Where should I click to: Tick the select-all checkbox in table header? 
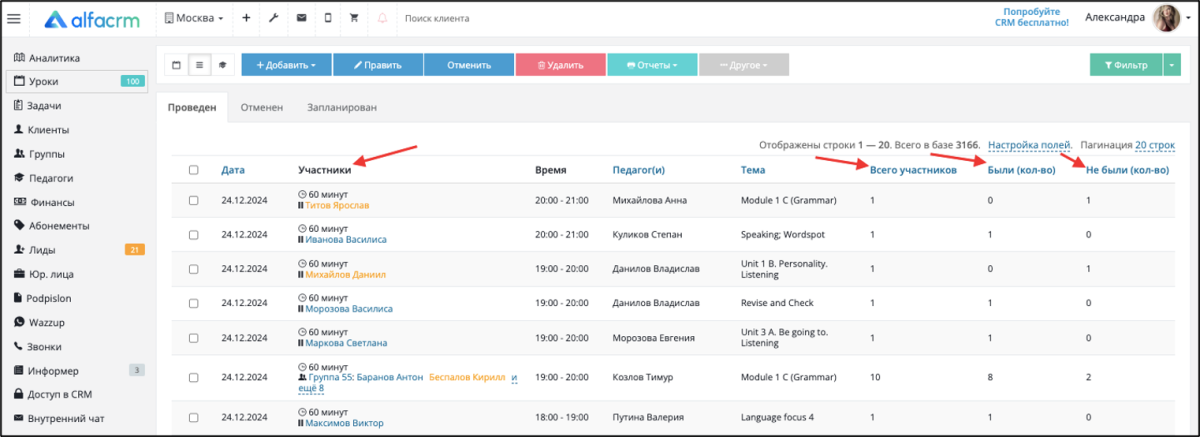click(x=194, y=170)
